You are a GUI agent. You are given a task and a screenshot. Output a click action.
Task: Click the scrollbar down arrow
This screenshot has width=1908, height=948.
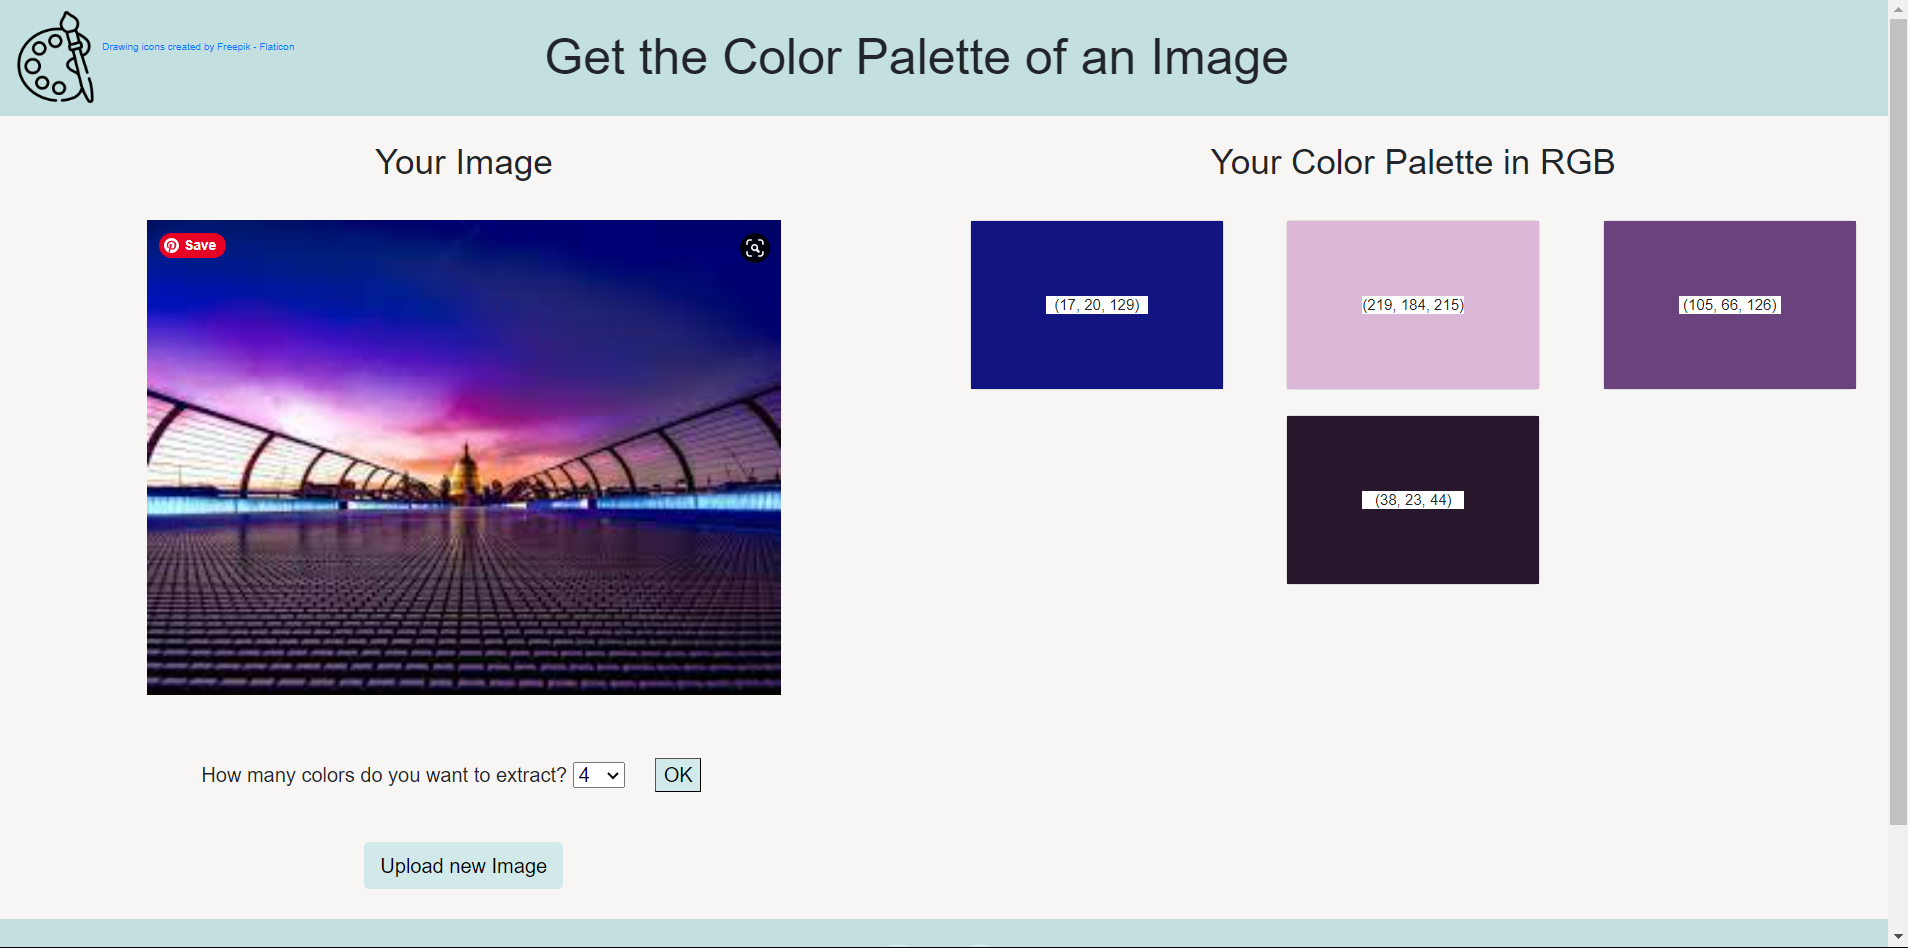click(1897, 938)
